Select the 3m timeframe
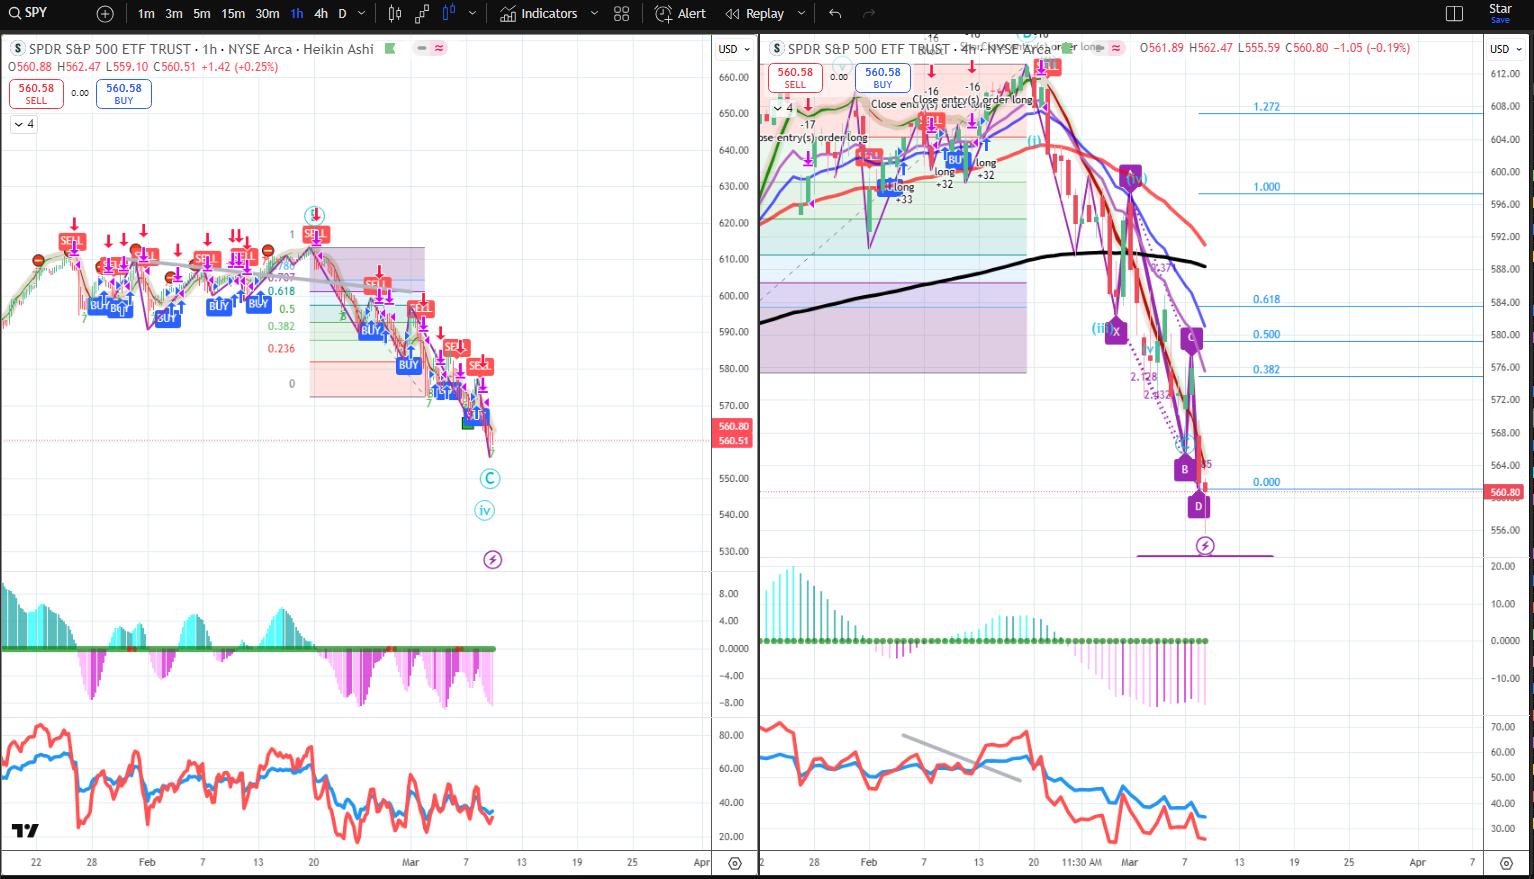 coord(174,14)
